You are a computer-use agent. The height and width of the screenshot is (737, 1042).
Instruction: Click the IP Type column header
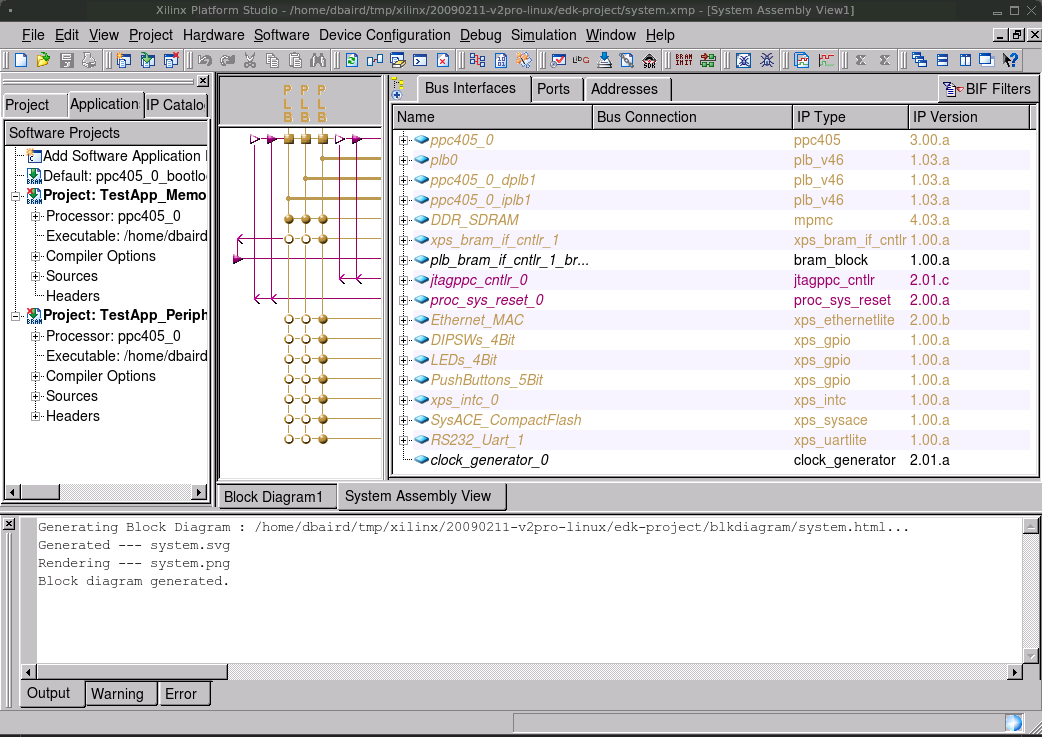tap(850, 117)
